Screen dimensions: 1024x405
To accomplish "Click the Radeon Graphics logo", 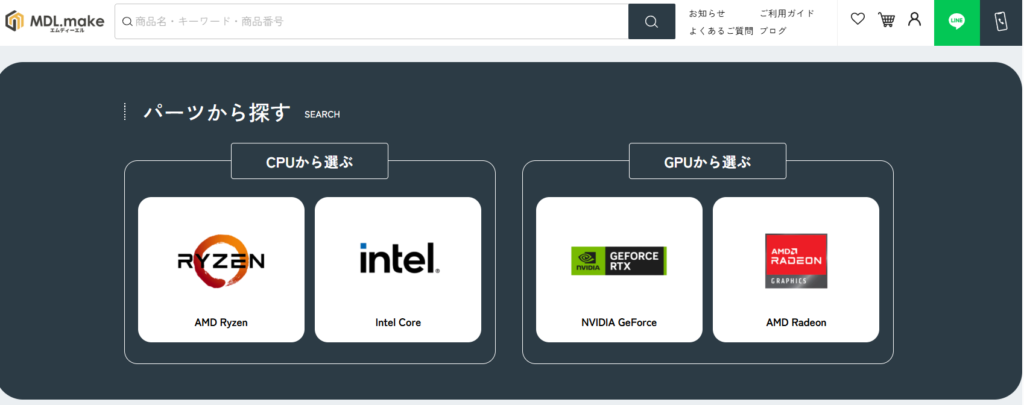I will click(x=796, y=261).
